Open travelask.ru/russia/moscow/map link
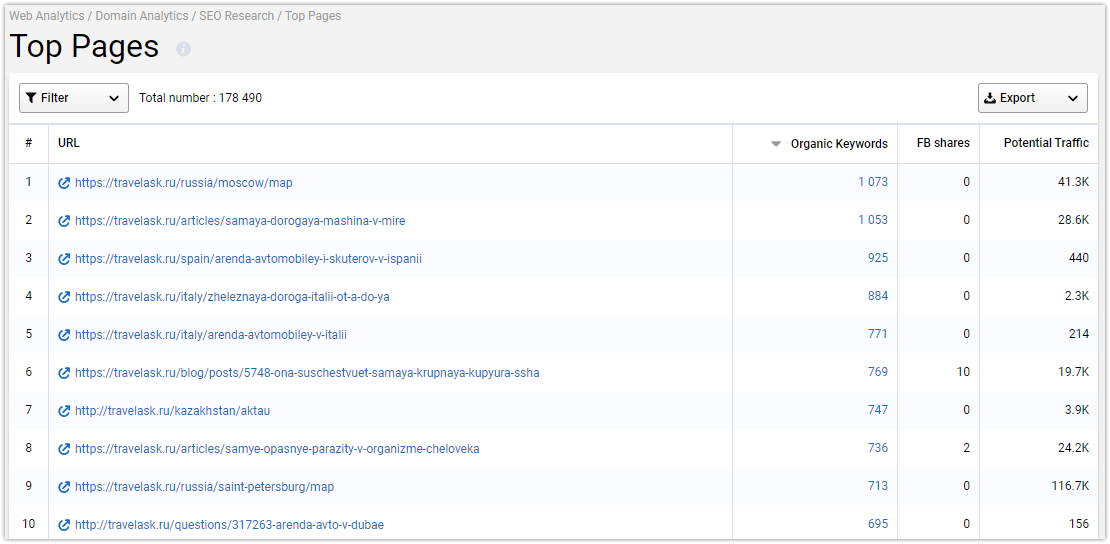The image size is (1110, 544). coord(183,183)
